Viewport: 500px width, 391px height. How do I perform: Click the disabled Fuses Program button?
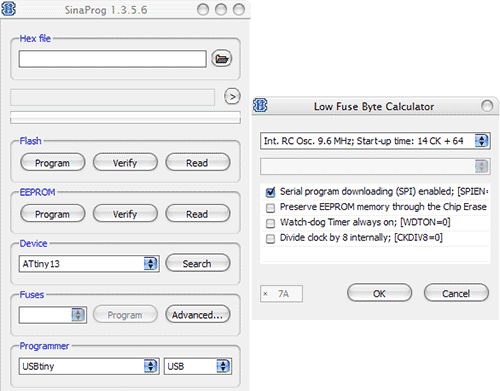(x=125, y=315)
